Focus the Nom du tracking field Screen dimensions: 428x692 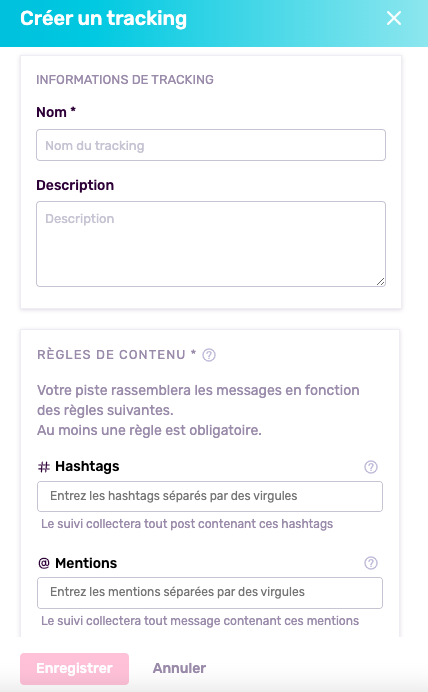211,145
